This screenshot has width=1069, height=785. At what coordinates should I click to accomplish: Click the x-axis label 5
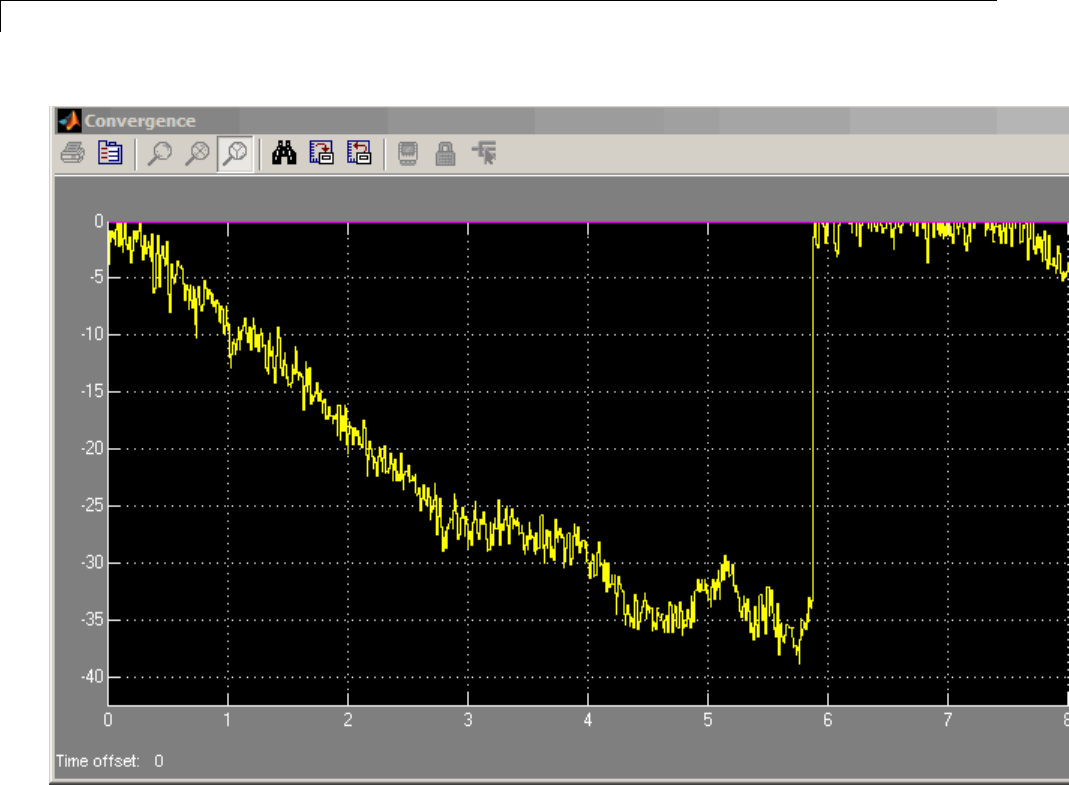coord(708,720)
